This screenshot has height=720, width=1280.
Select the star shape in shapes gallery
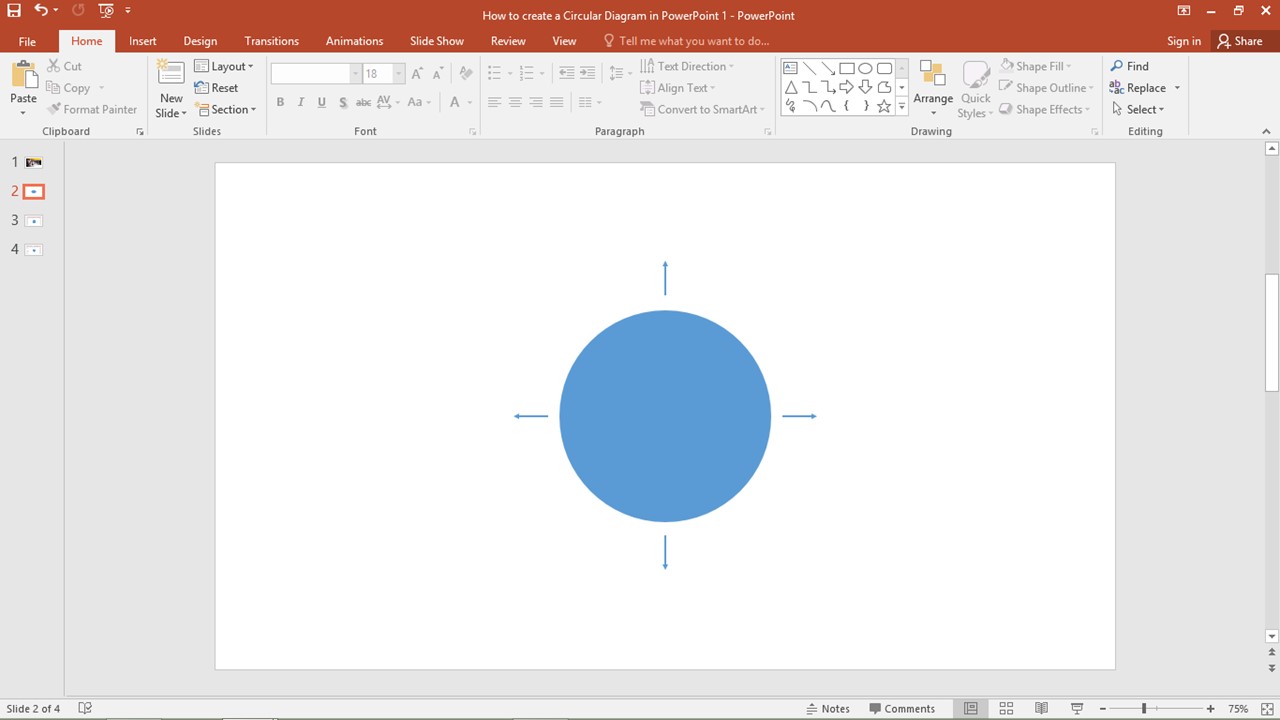(x=884, y=106)
